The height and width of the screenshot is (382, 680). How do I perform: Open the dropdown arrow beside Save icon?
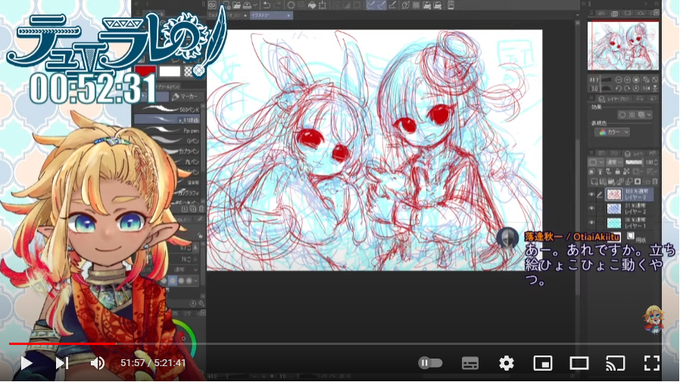pyautogui.click(x=255, y=5)
